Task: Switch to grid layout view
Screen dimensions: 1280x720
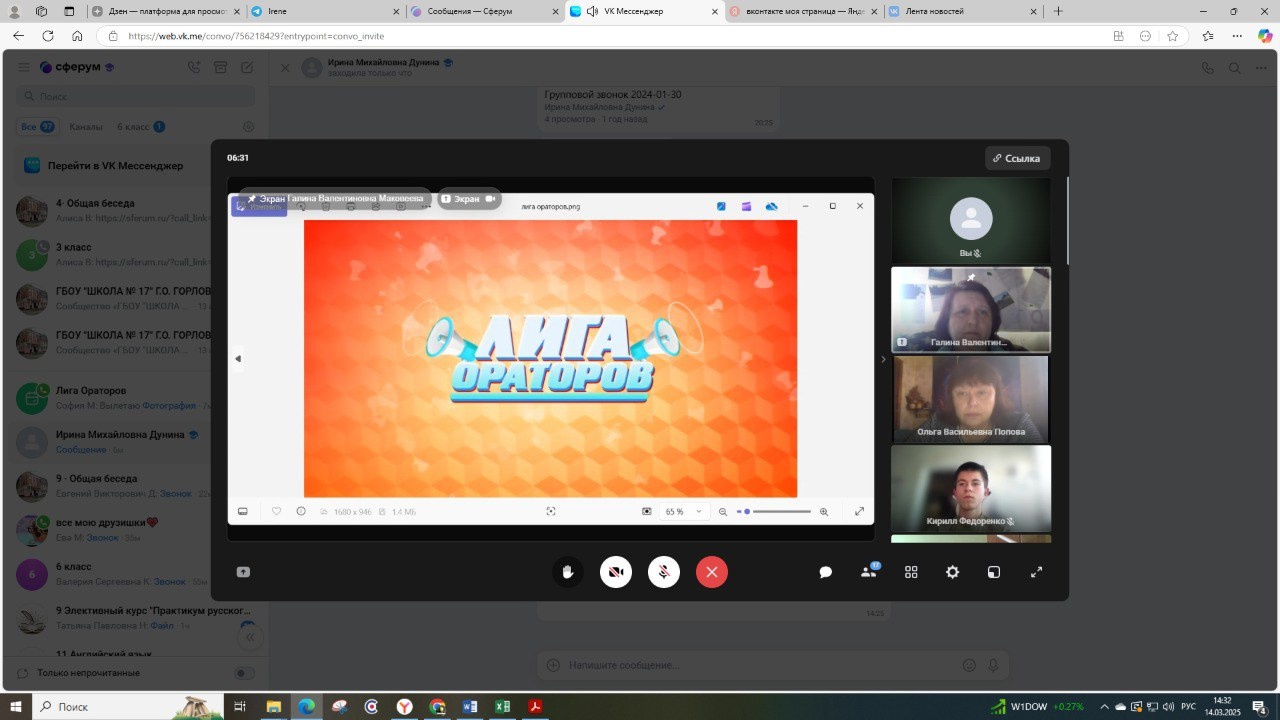Action: pos(911,572)
